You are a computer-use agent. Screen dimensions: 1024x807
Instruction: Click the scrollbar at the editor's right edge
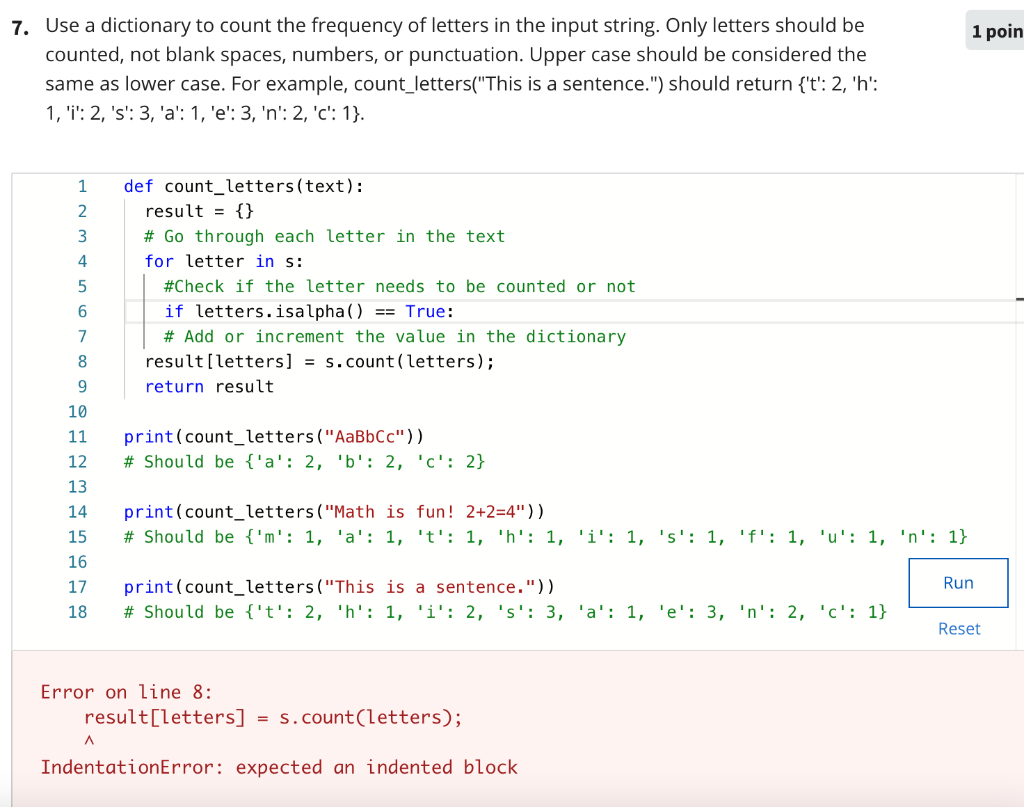click(x=1018, y=300)
